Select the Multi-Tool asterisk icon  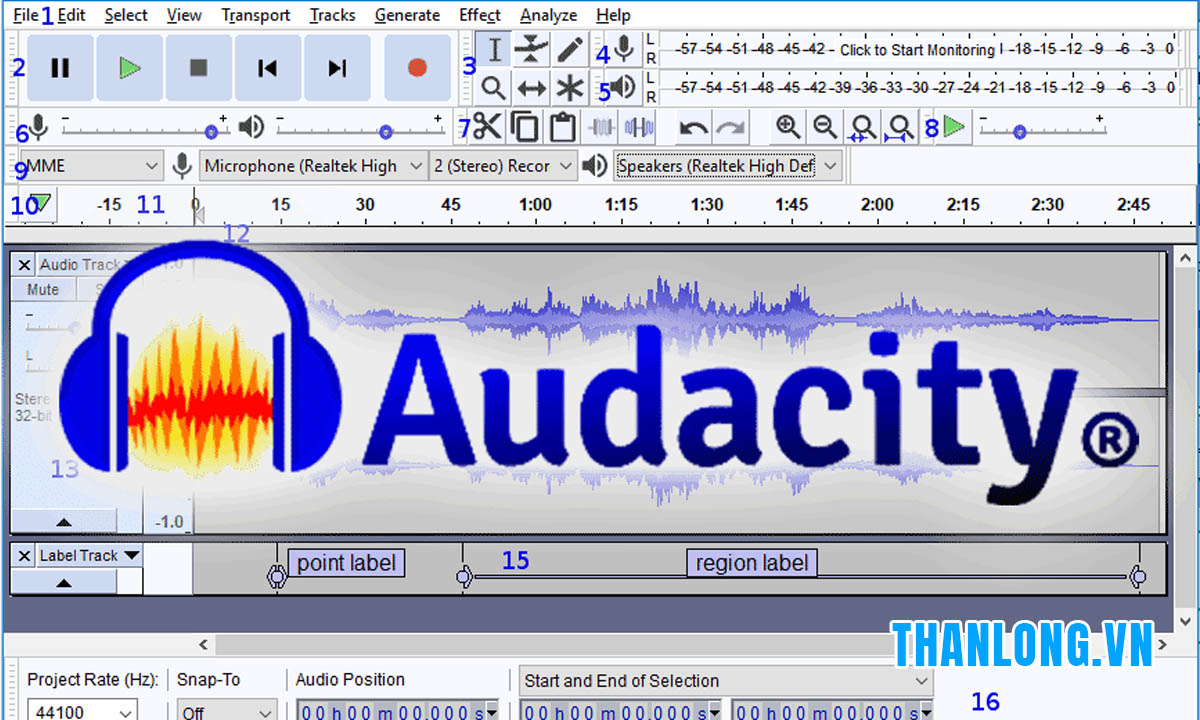point(570,88)
